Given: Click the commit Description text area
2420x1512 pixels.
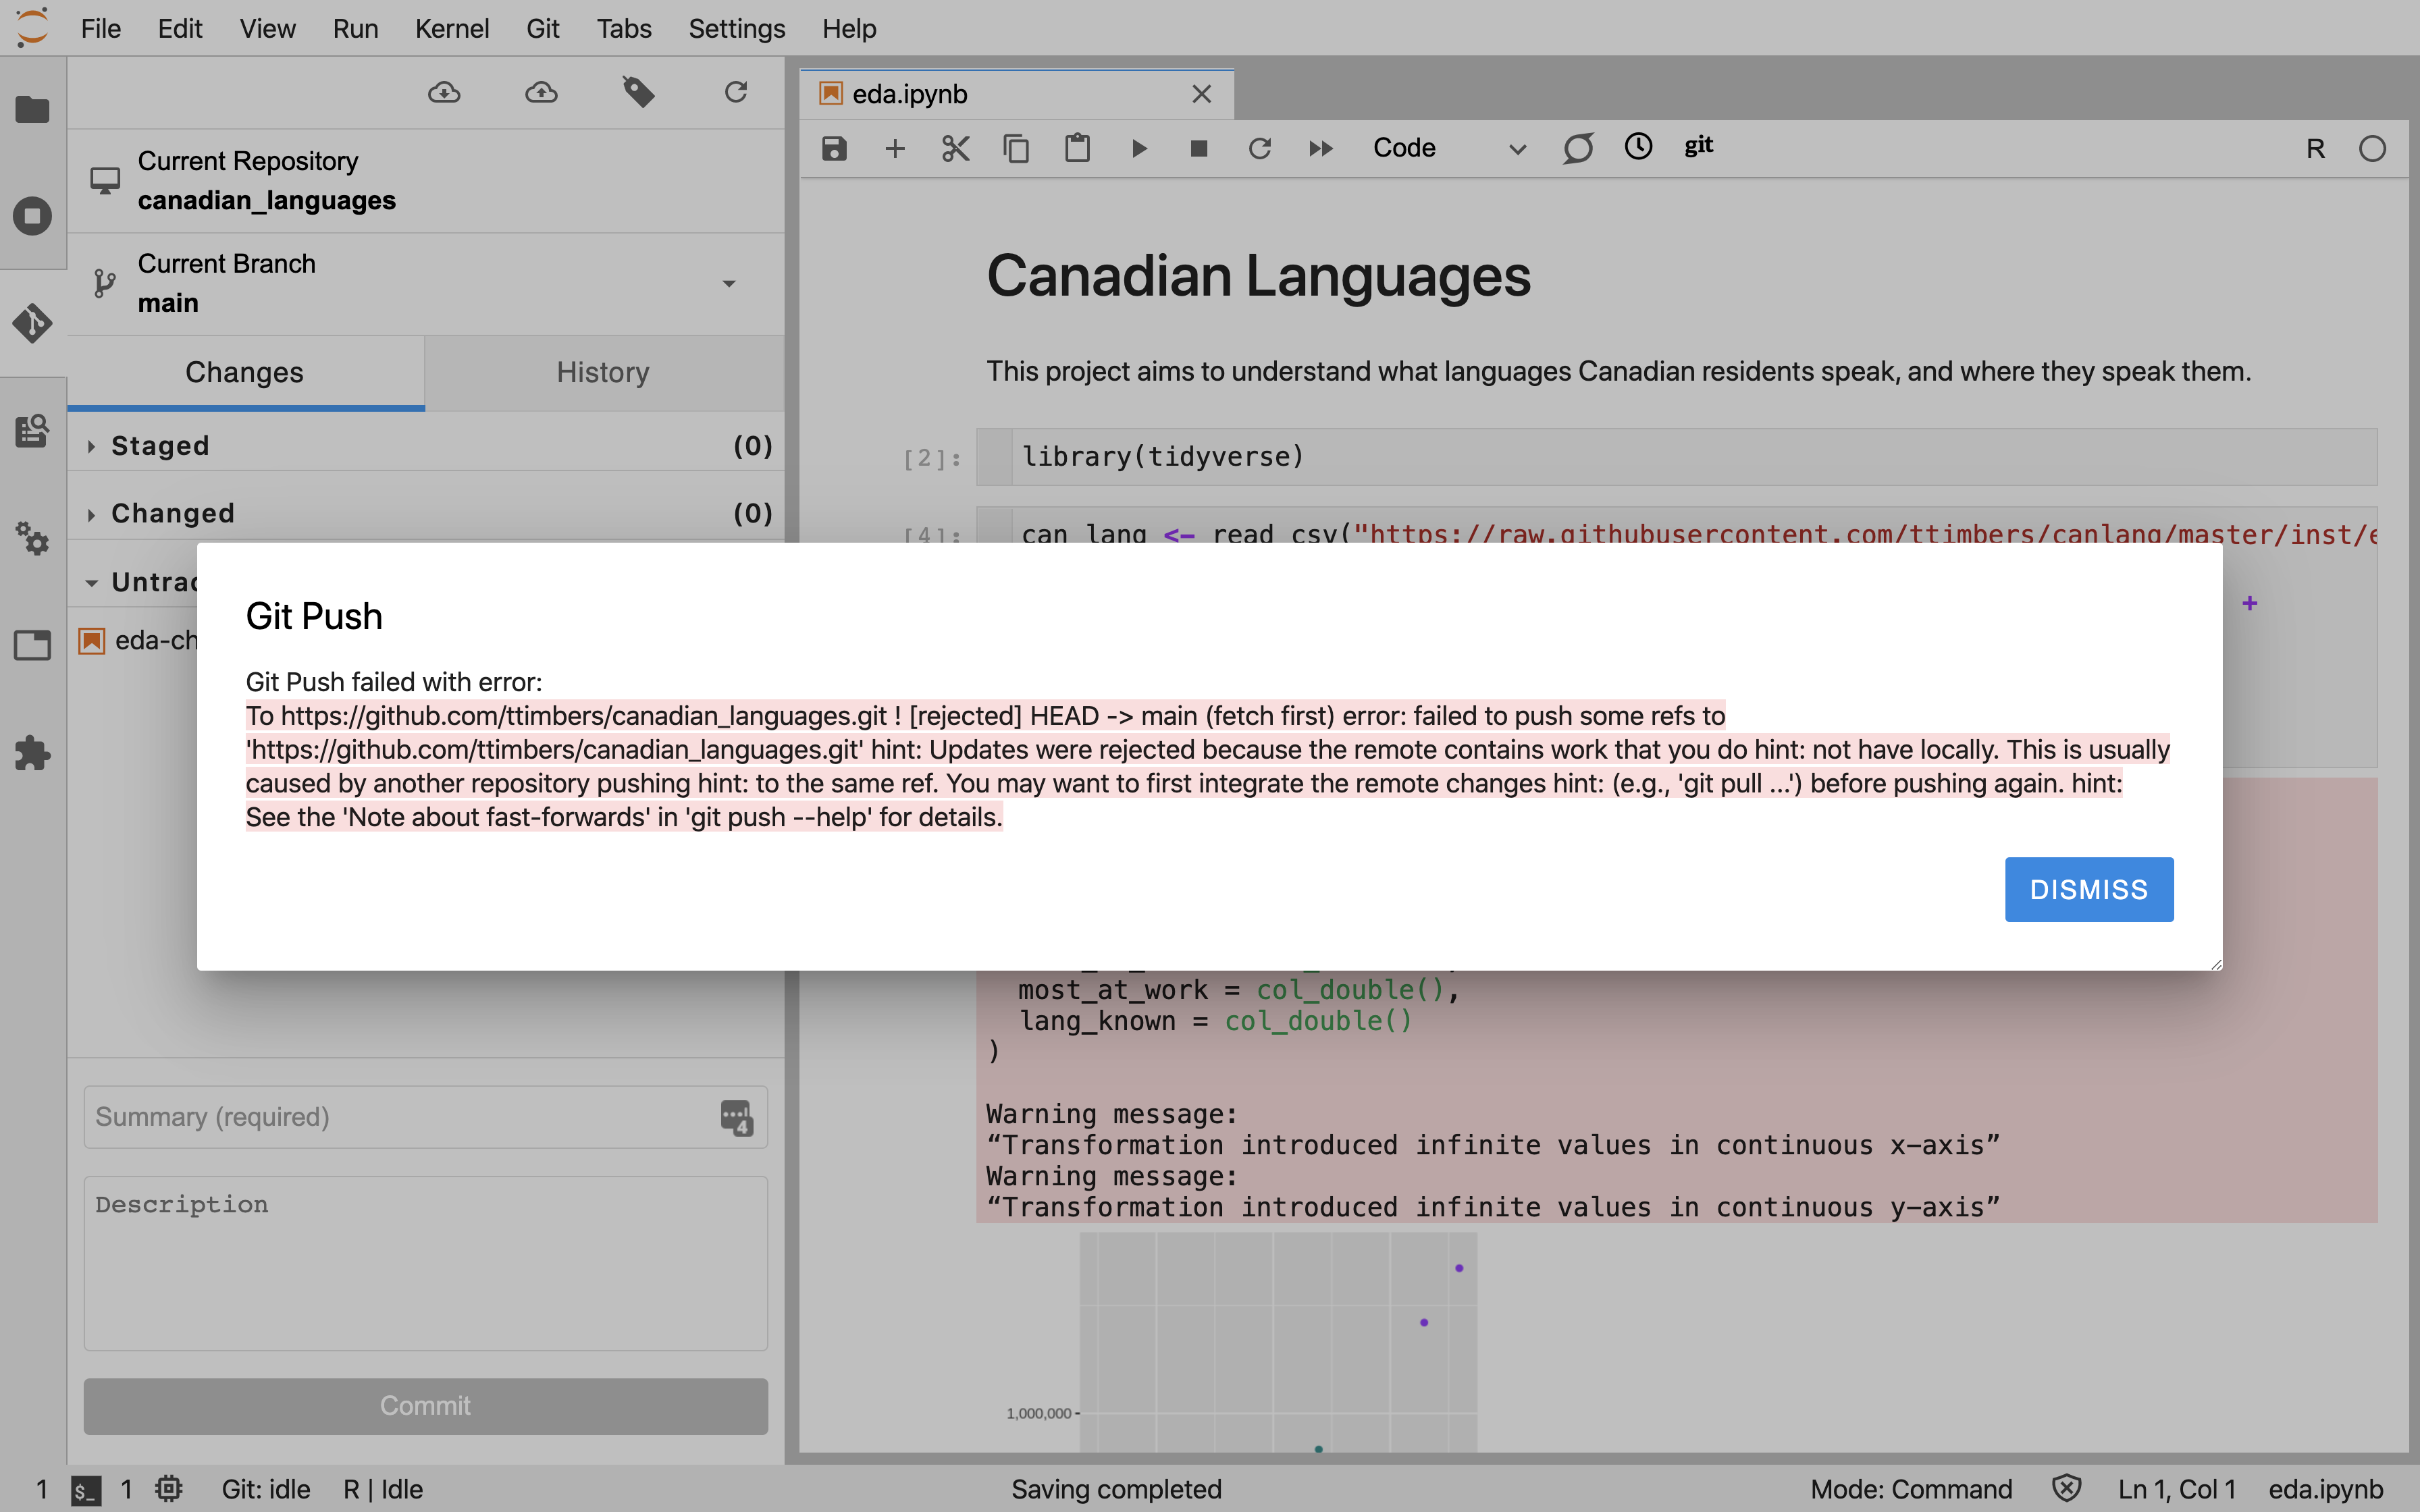Looking at the screenshot, I should coord(426,1264).
